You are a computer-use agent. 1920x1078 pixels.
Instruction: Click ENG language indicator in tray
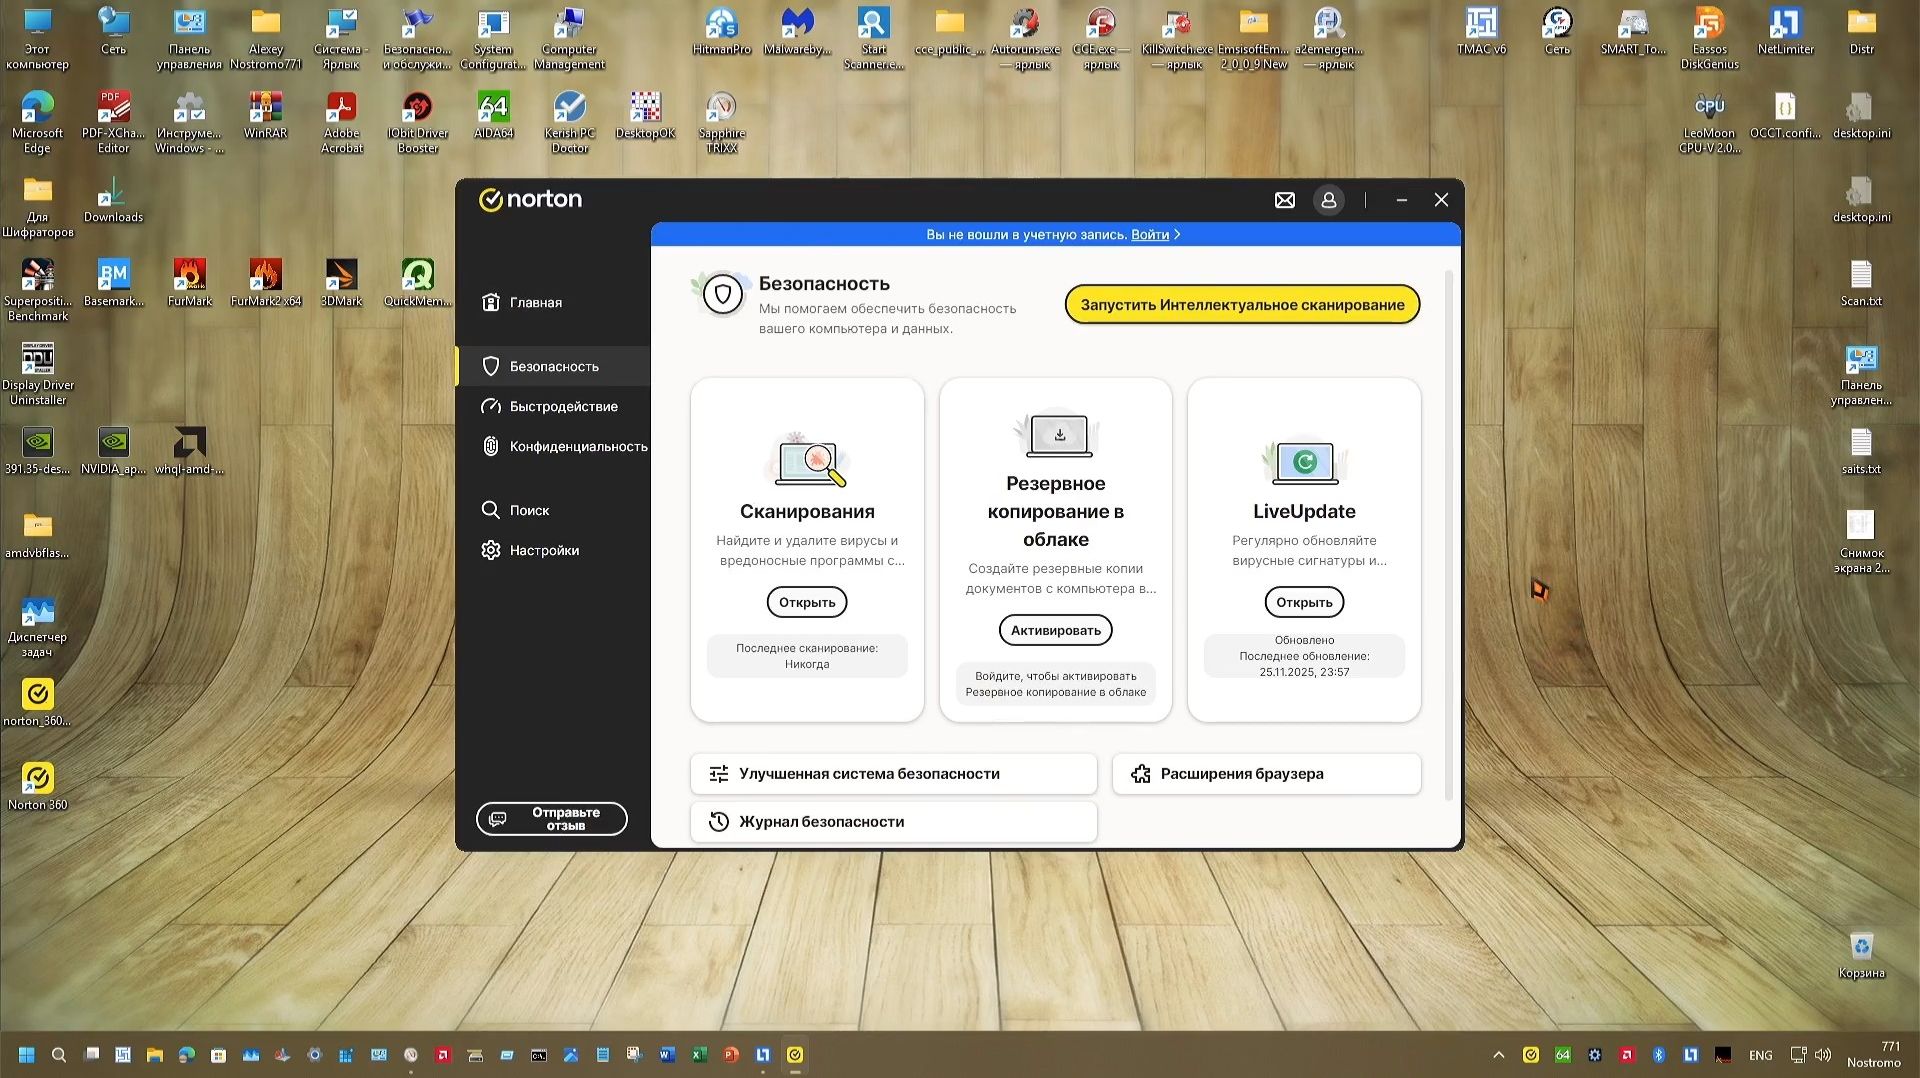(1761, 1055)
